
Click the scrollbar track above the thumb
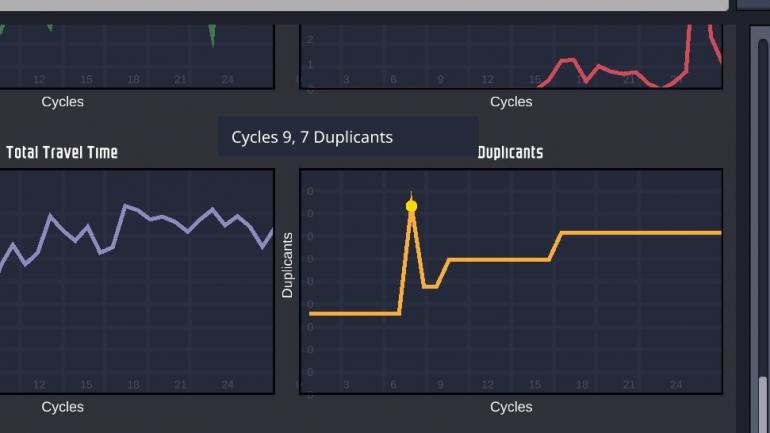point(762,200)
